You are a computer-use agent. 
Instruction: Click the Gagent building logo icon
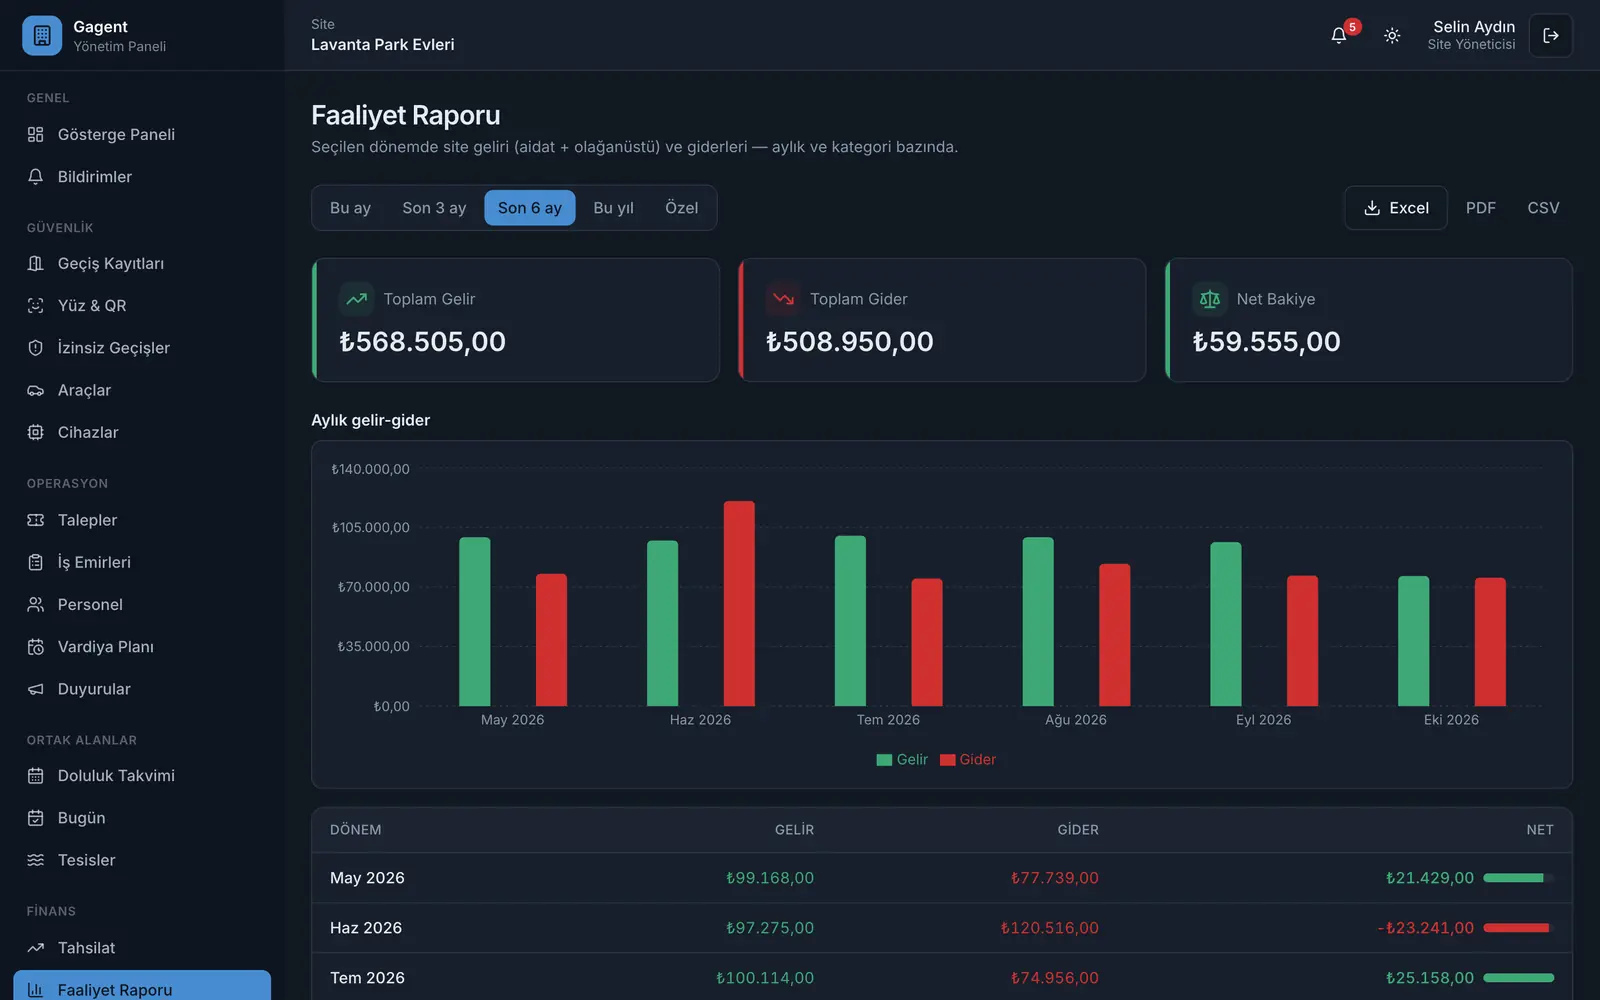[42, 36]
